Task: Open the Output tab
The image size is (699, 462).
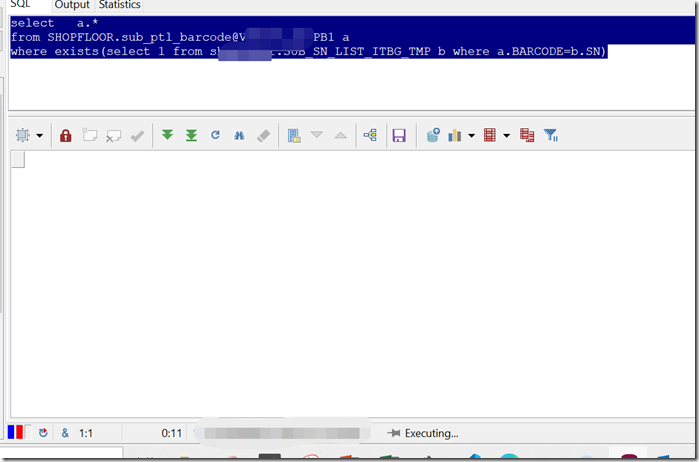Action: point(72,5)
